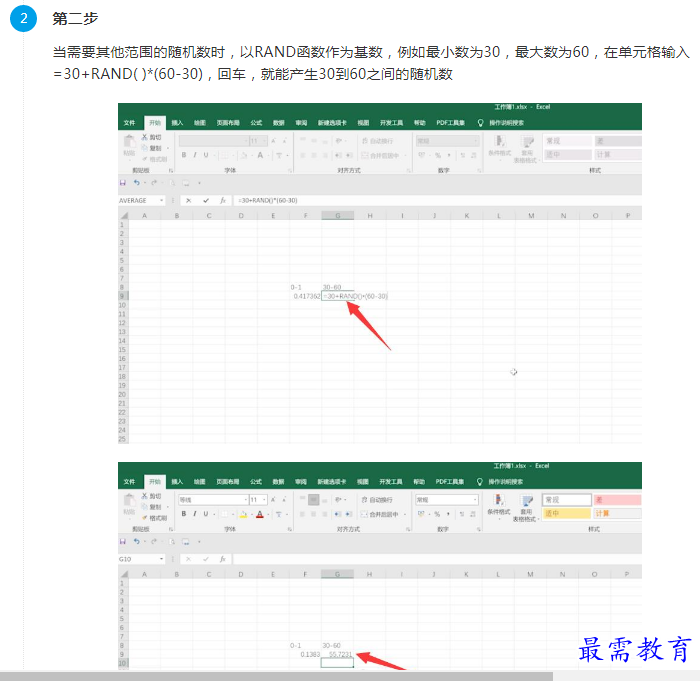The height and width of the screenshot is (681, 700).
Task: Click the confirm checkmark beside formula bar in first screenshot
Action: (x=206, y=201)
